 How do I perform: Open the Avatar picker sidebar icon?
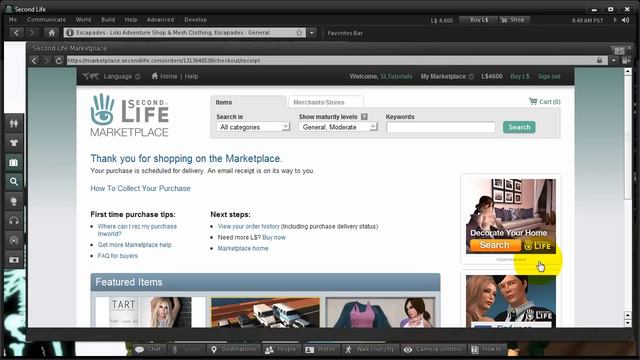tap(13, 123)
